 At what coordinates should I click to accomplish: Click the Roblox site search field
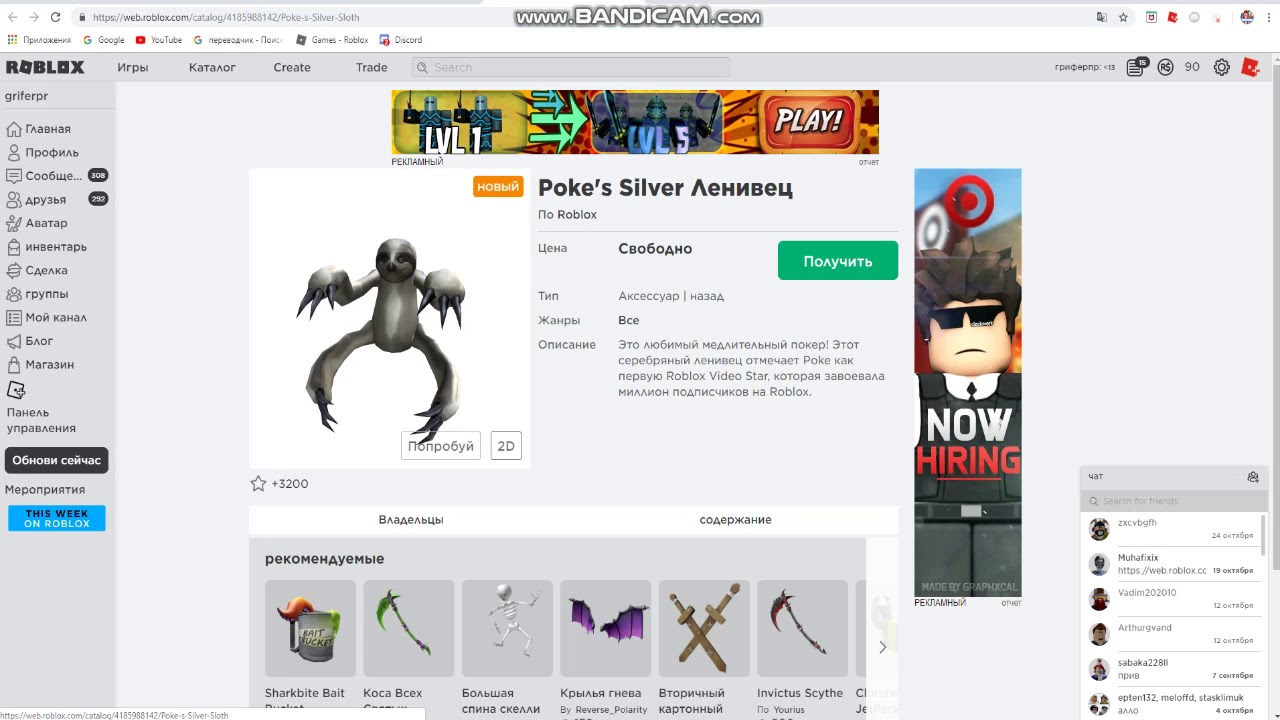571,67
